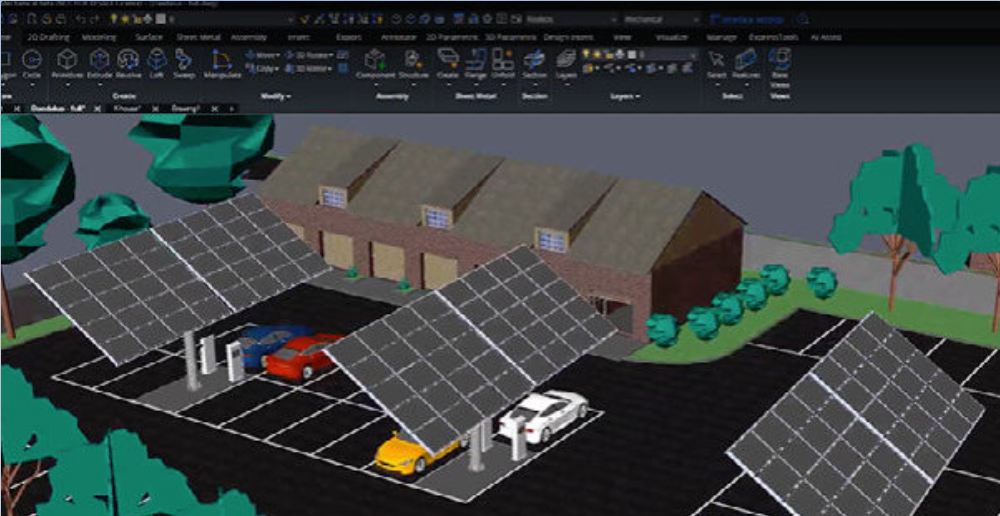1000x516 pixels.
Task: Open the ExpressTools ribbon tab
Action: tap(773, 38)
